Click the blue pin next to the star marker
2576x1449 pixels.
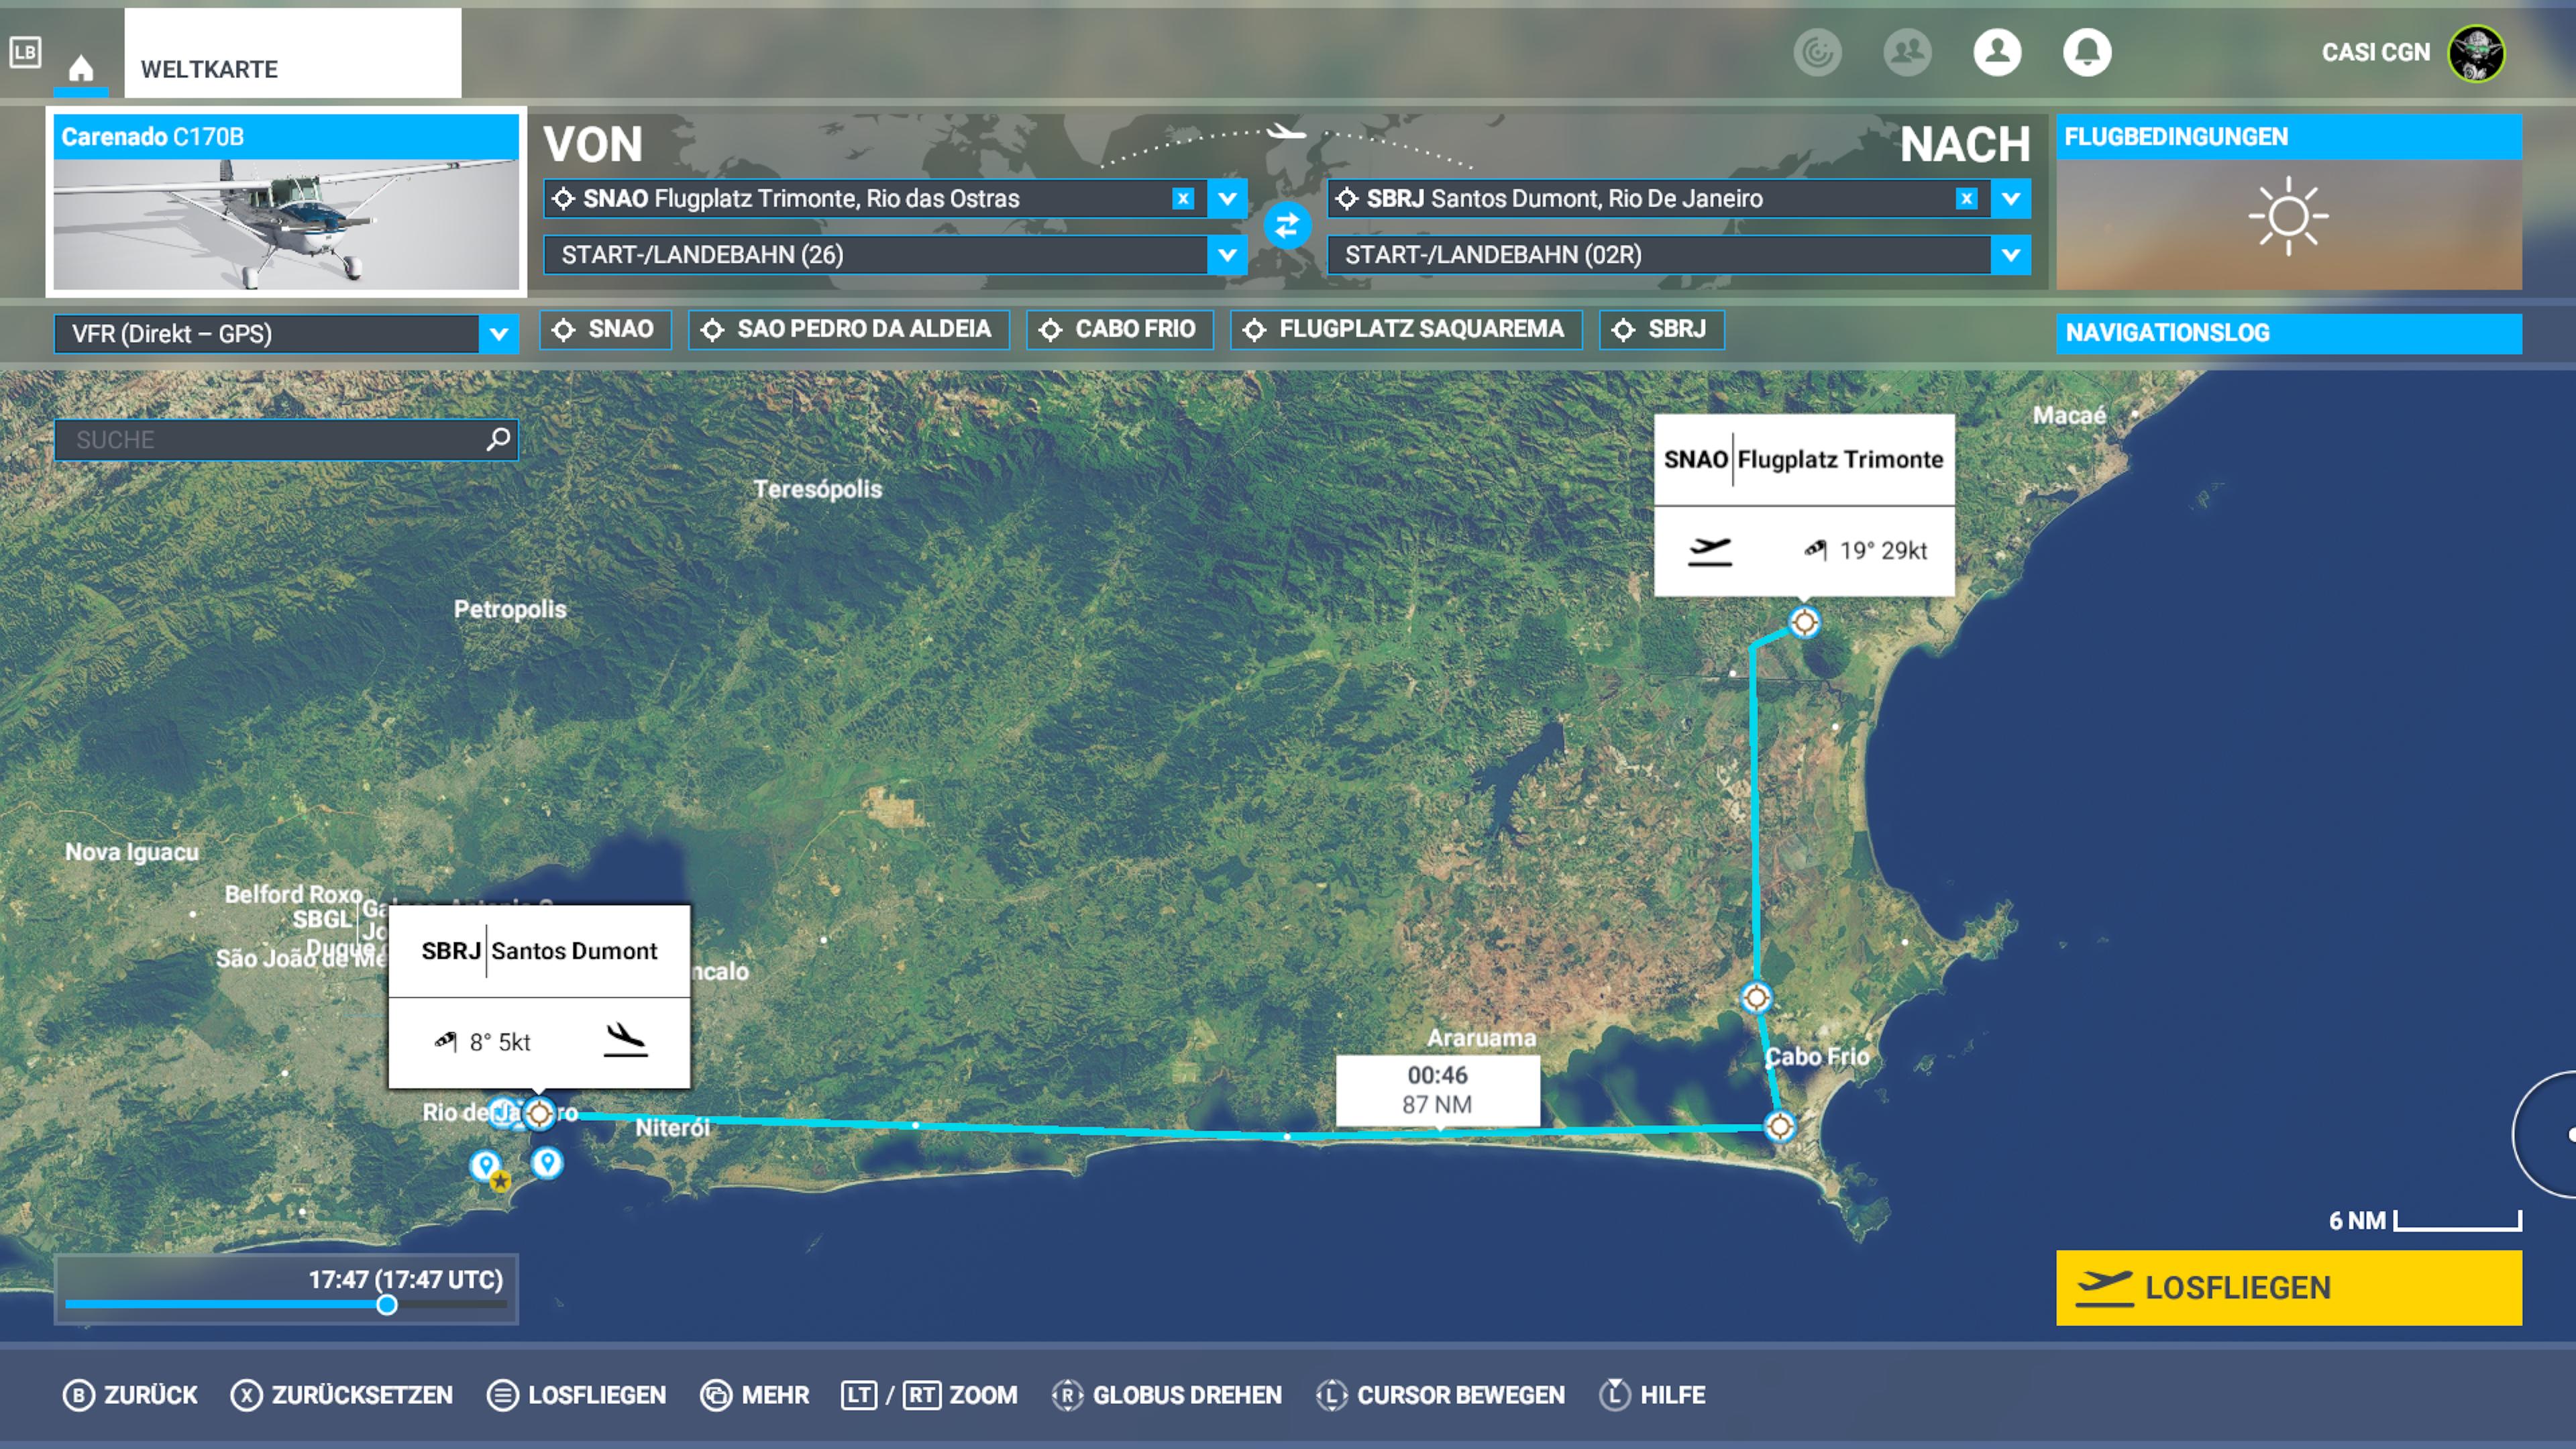point(486,1165)
